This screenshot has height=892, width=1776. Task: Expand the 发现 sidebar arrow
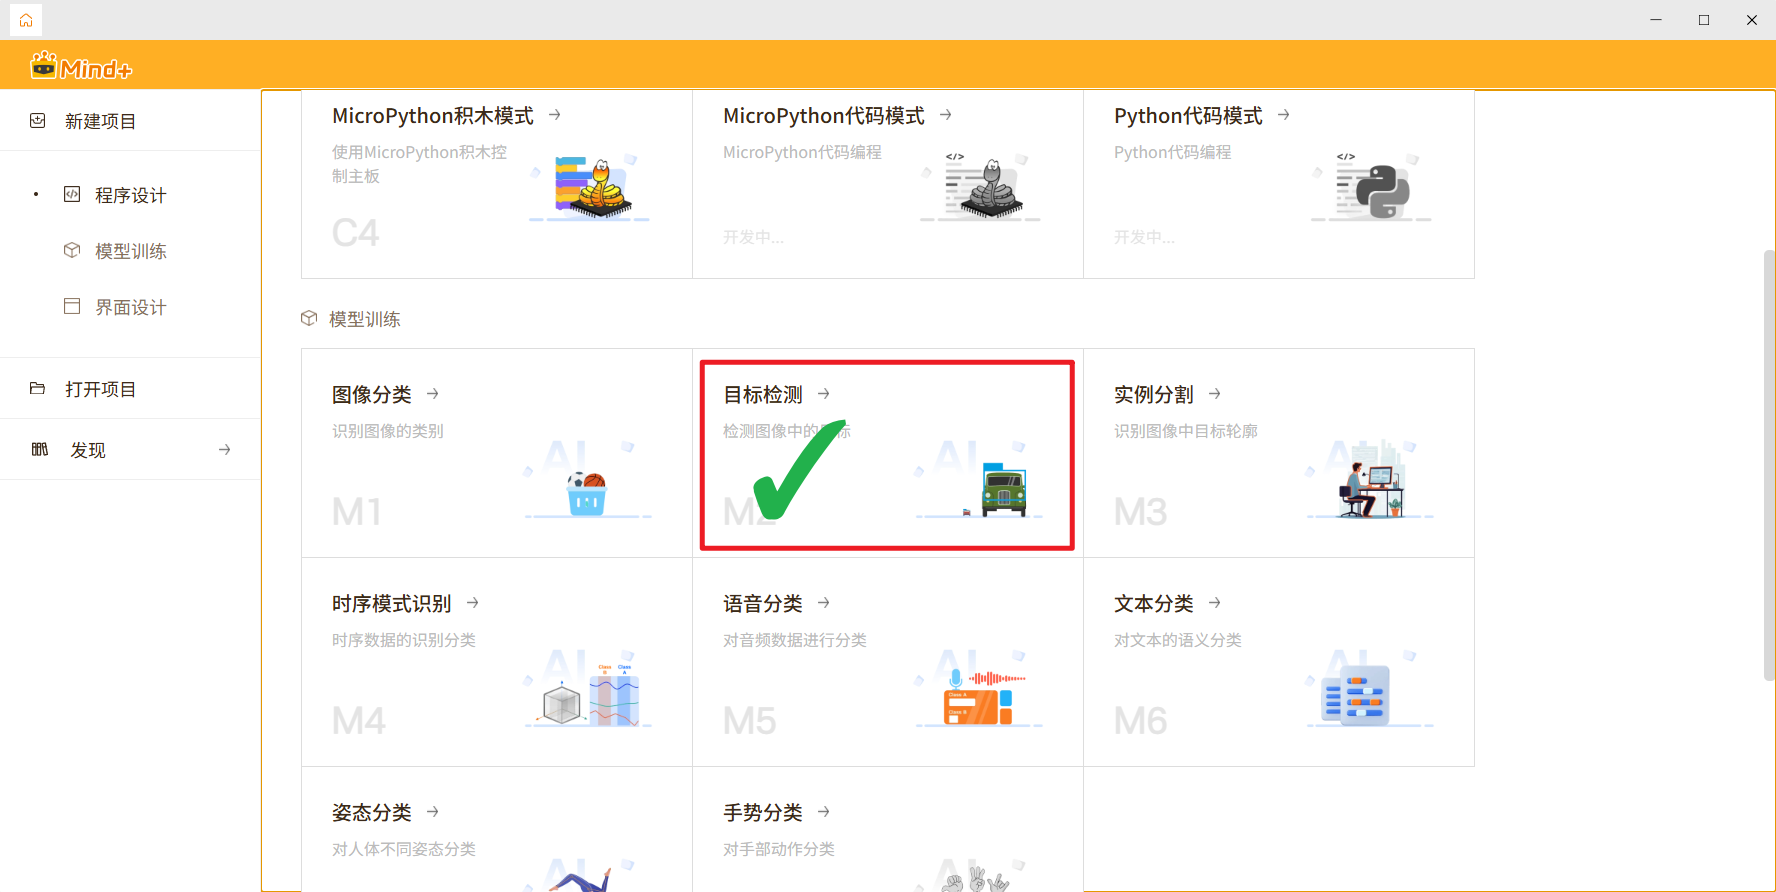(224, 450)
